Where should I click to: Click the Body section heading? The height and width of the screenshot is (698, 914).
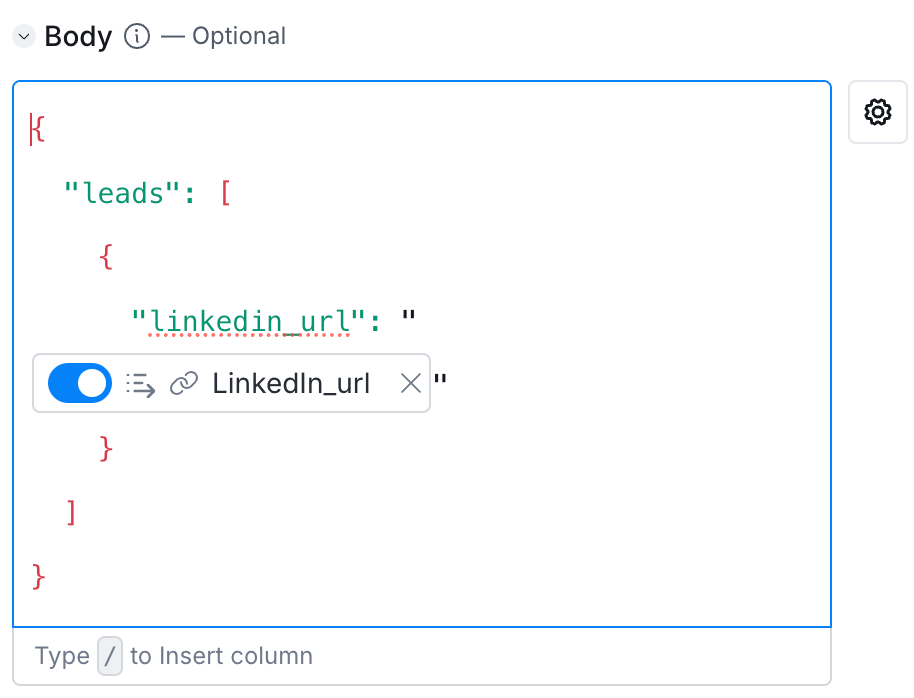(78, 37)
